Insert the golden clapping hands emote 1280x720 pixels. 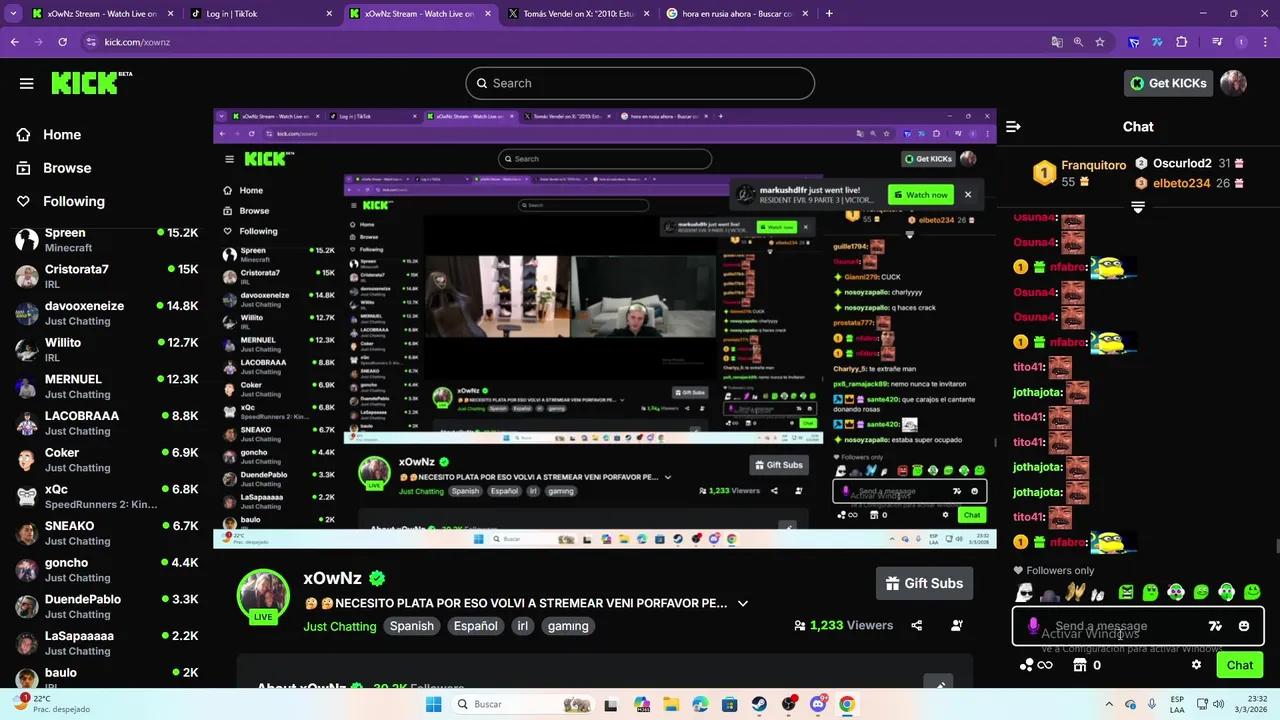point(1075,593)
